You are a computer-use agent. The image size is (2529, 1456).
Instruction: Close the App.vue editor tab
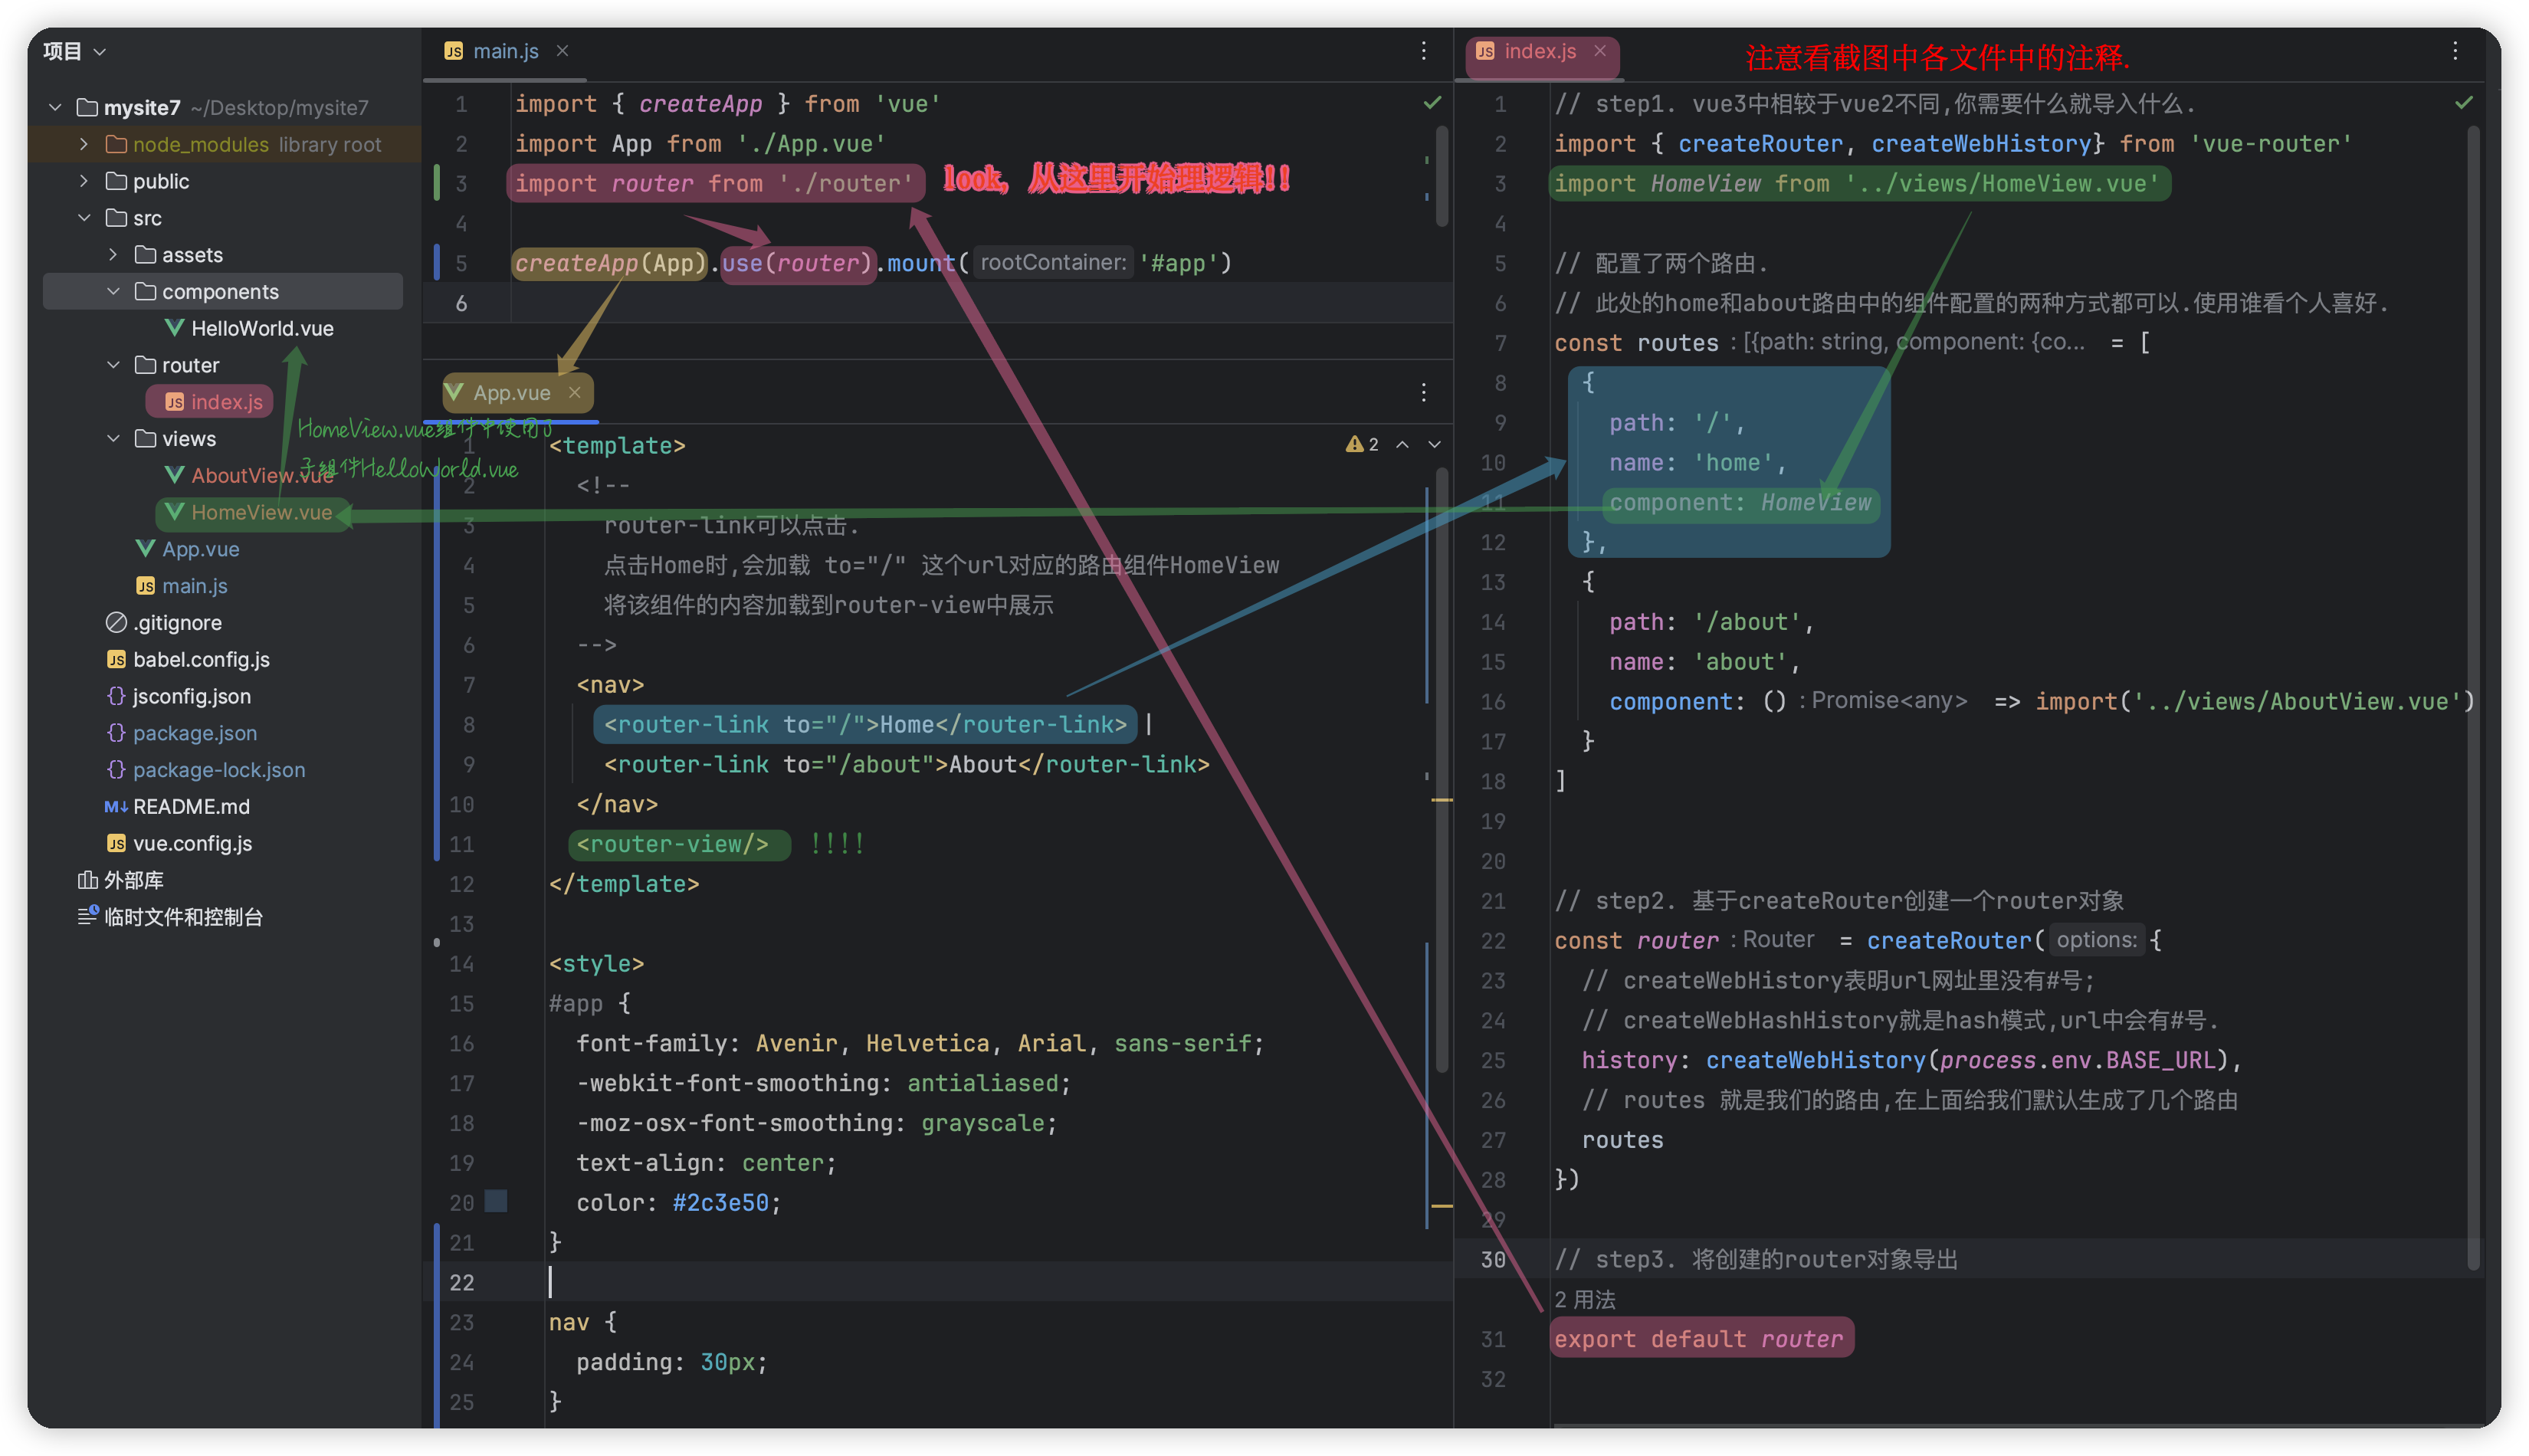point(574,392)
